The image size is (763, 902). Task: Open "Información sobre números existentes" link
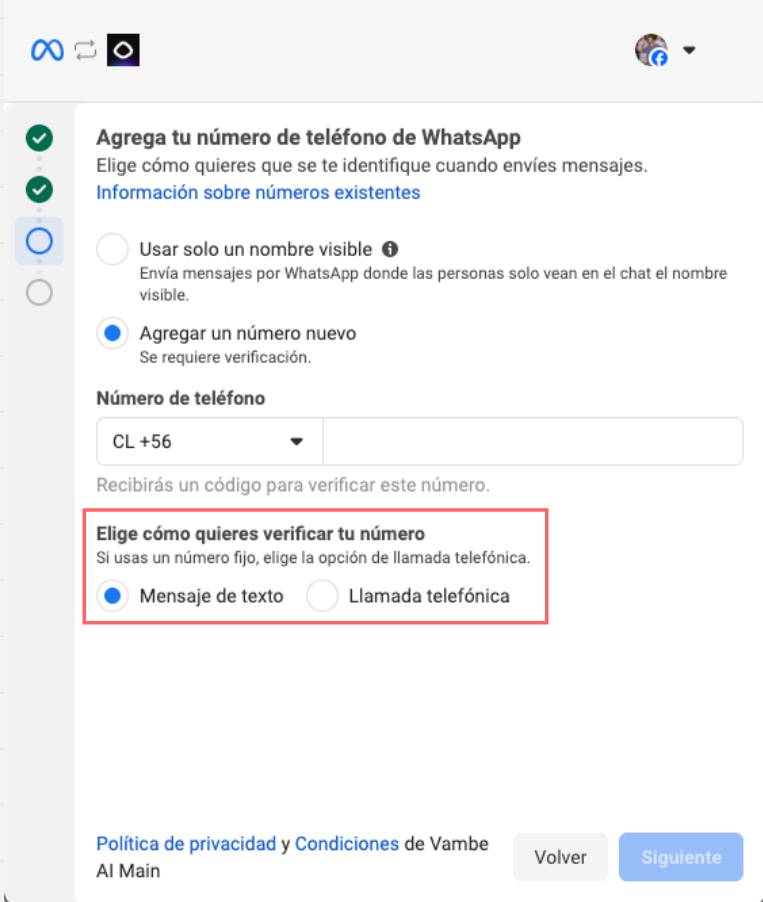pos(258,192)
